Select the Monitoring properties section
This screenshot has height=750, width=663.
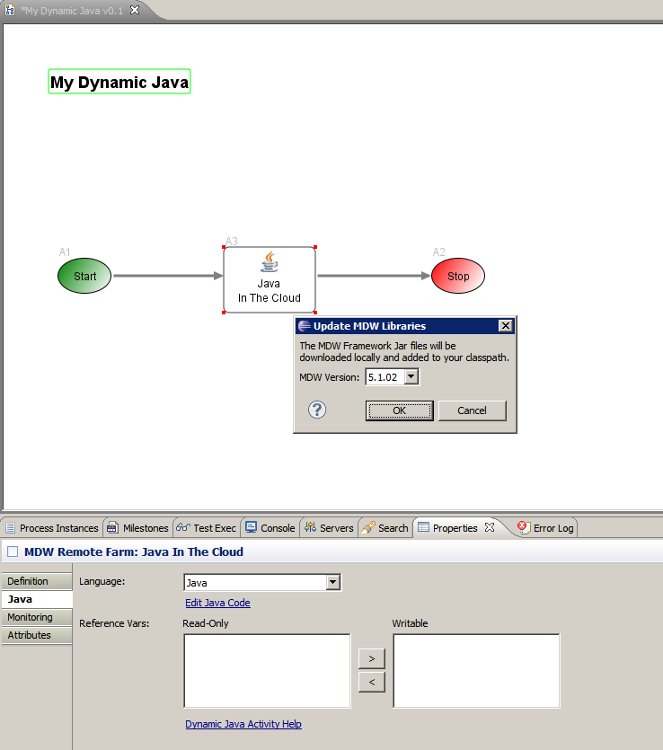click(37, 617)
